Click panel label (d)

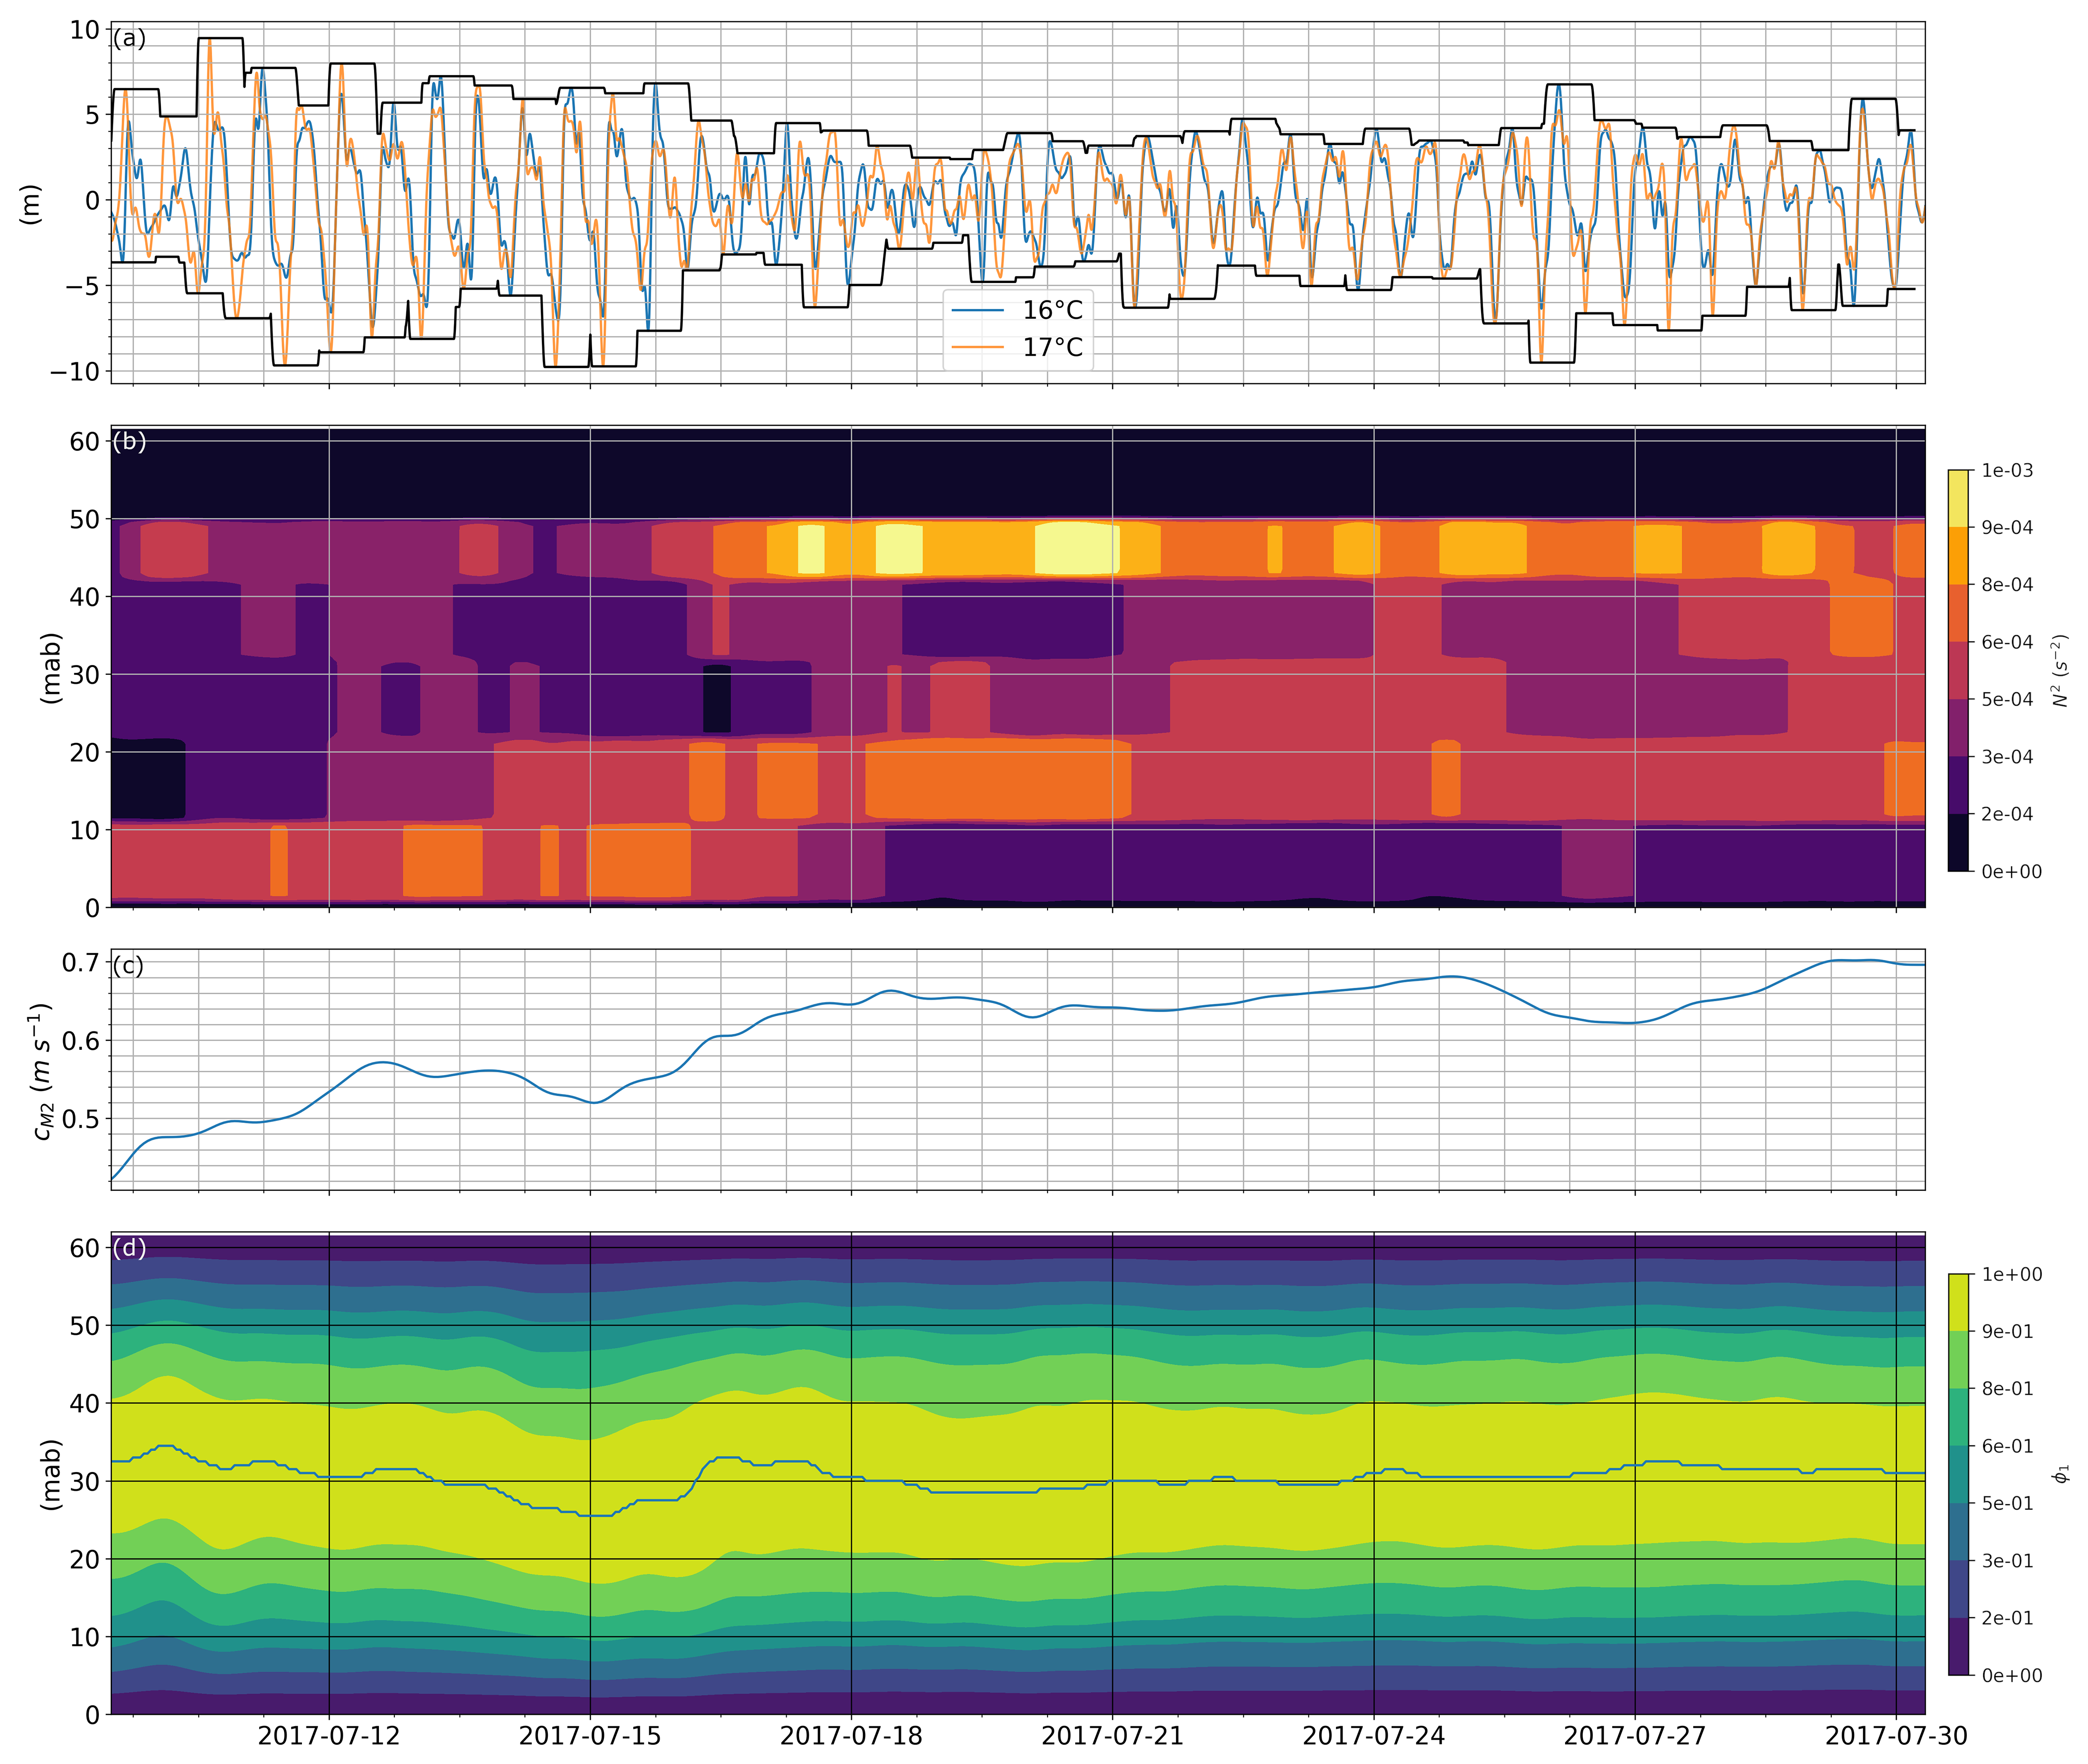129,1248
